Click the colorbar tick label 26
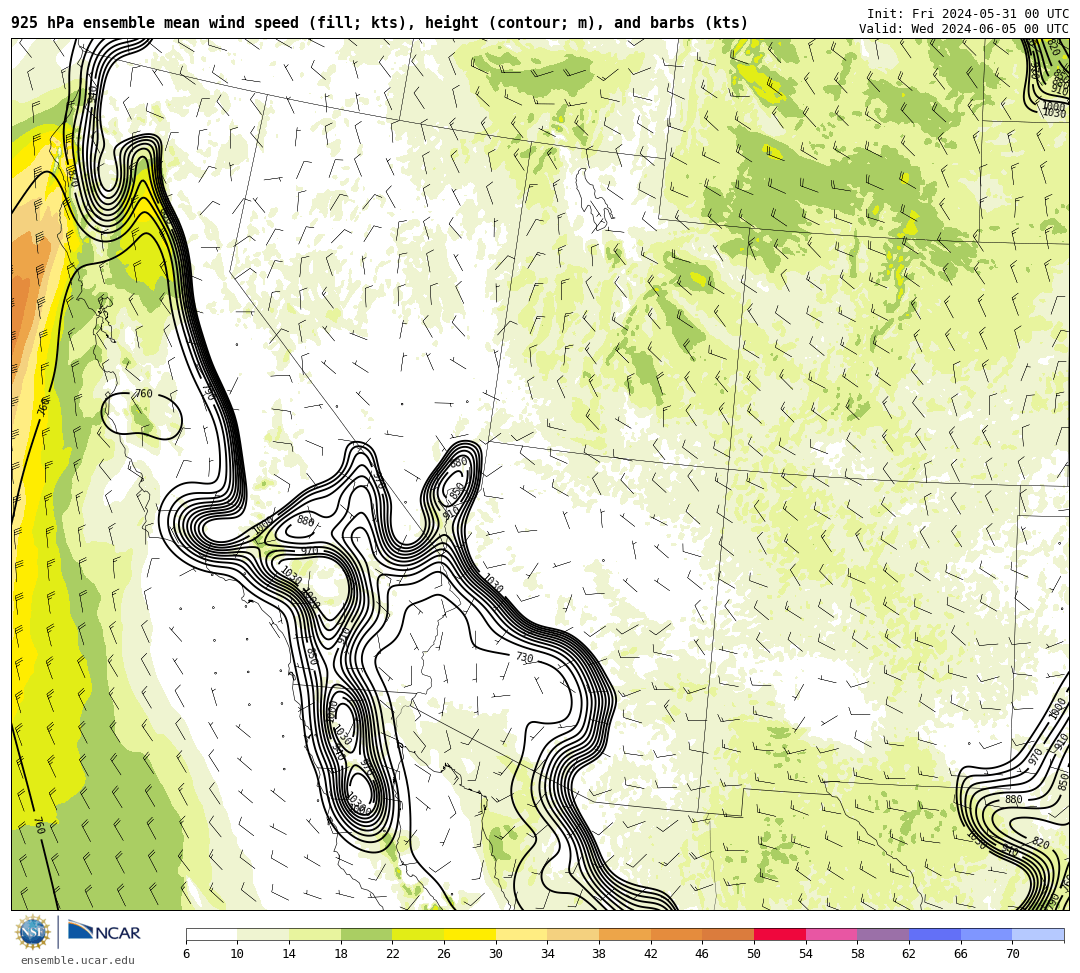 point(444,954)
